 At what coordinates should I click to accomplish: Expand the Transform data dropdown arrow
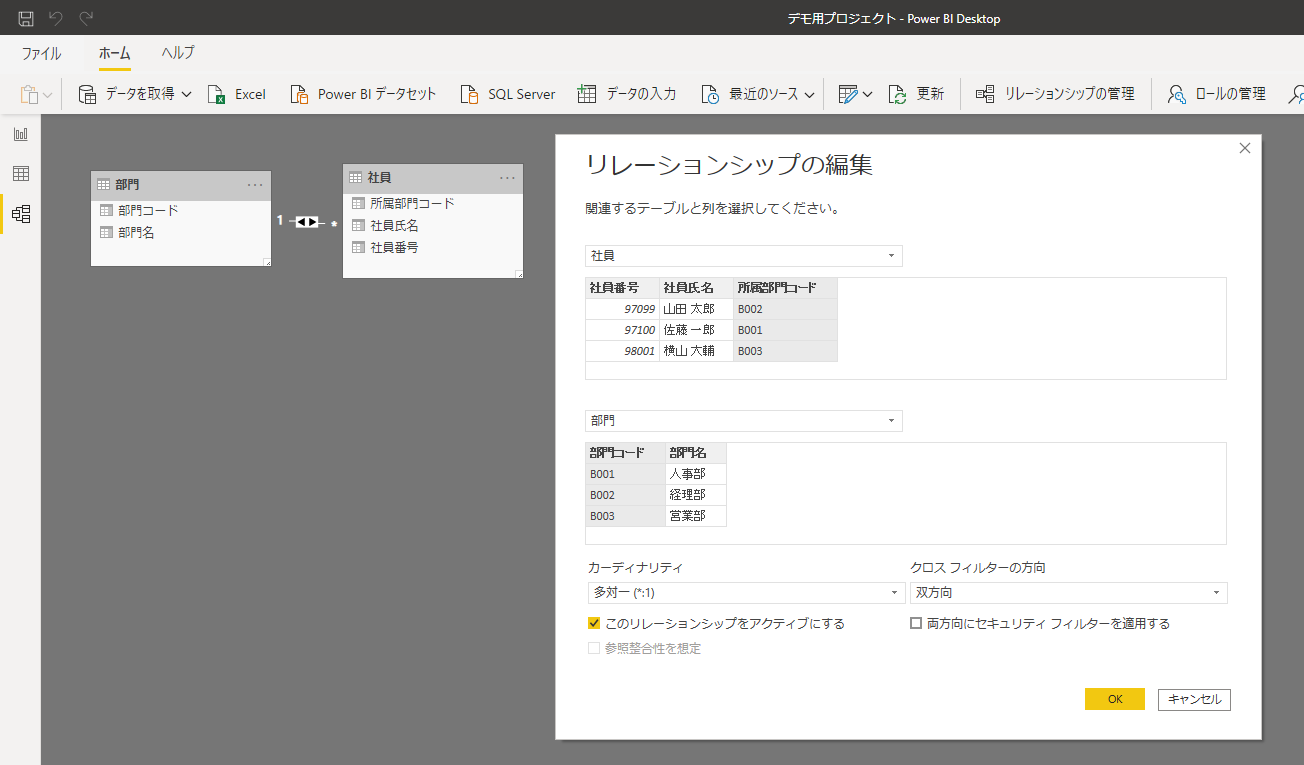point(867,94)
